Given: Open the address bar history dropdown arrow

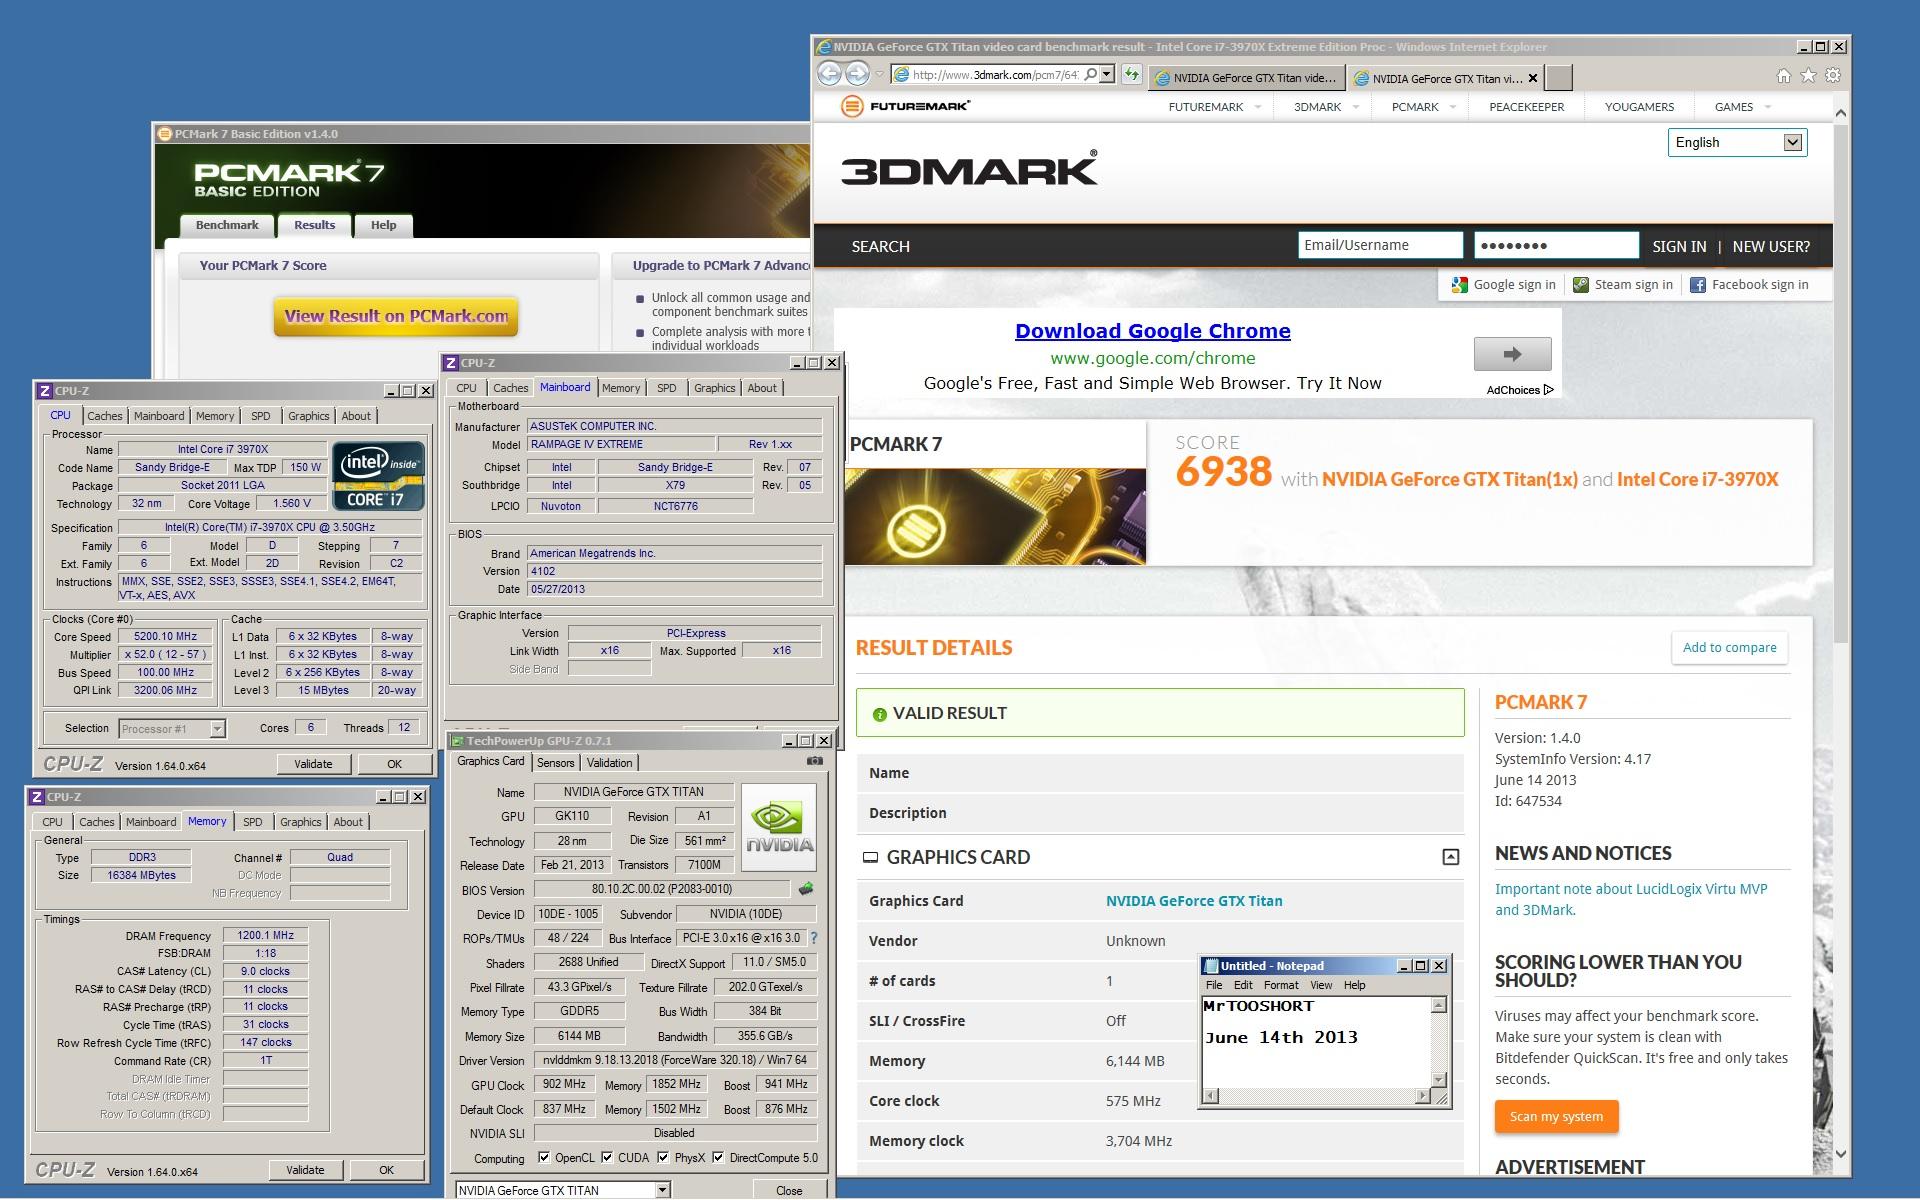Looking at the screenshot, I should tap(1107, 75).
